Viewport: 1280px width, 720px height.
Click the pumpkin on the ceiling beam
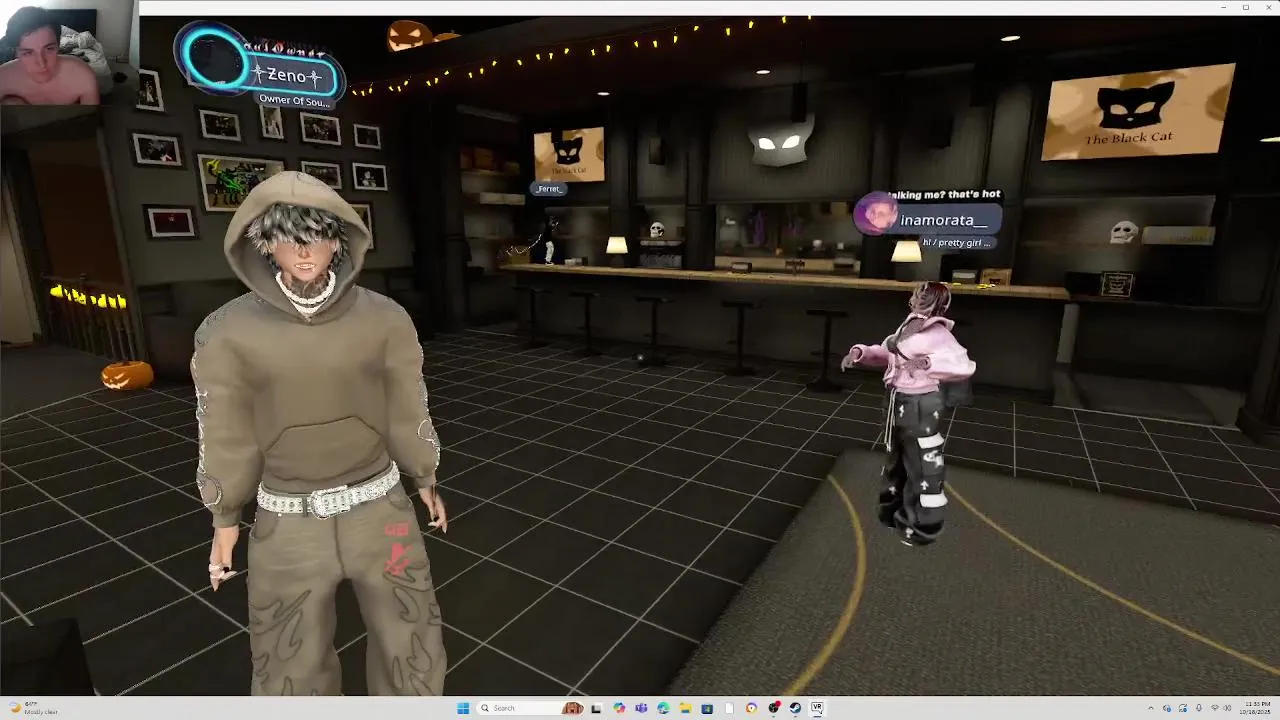pyautogui.click(x=408, y=35)
